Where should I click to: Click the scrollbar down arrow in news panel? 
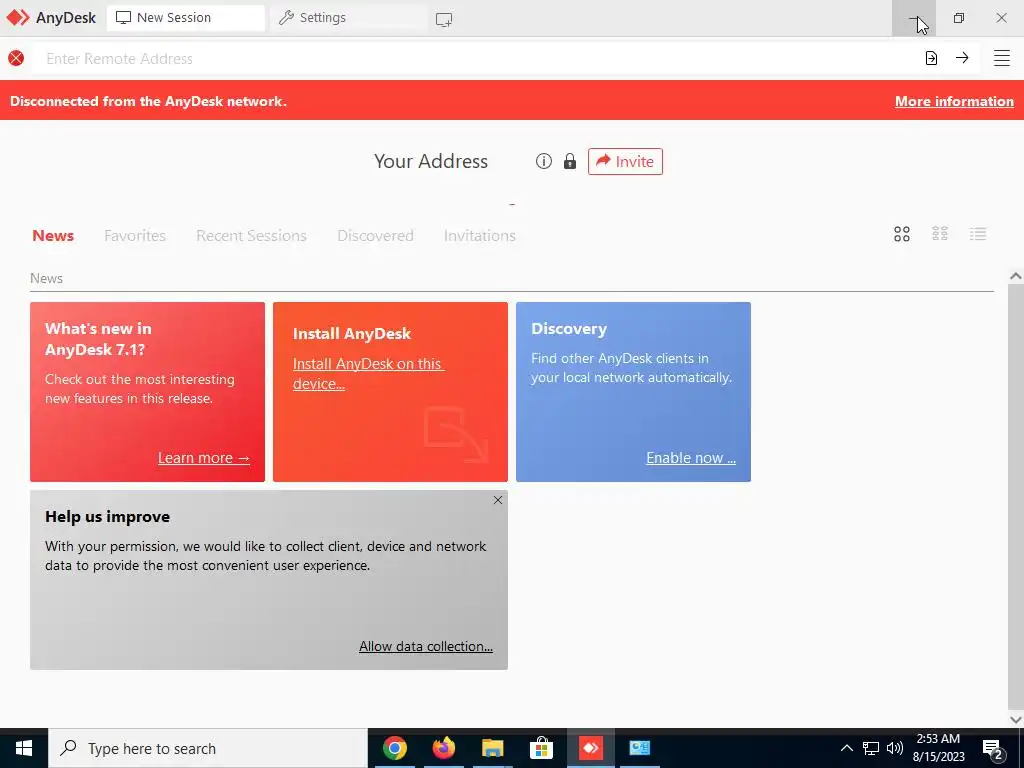pos(1016,720)
